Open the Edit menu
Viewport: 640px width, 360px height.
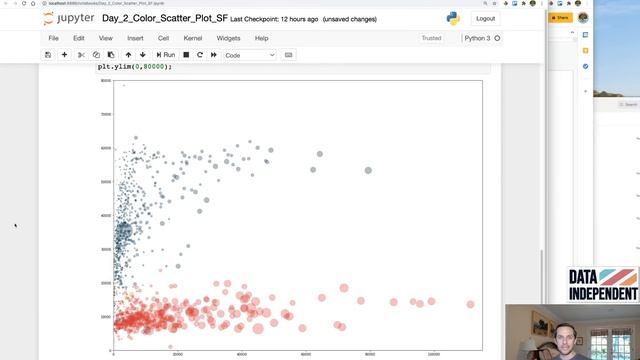point(78,38)
